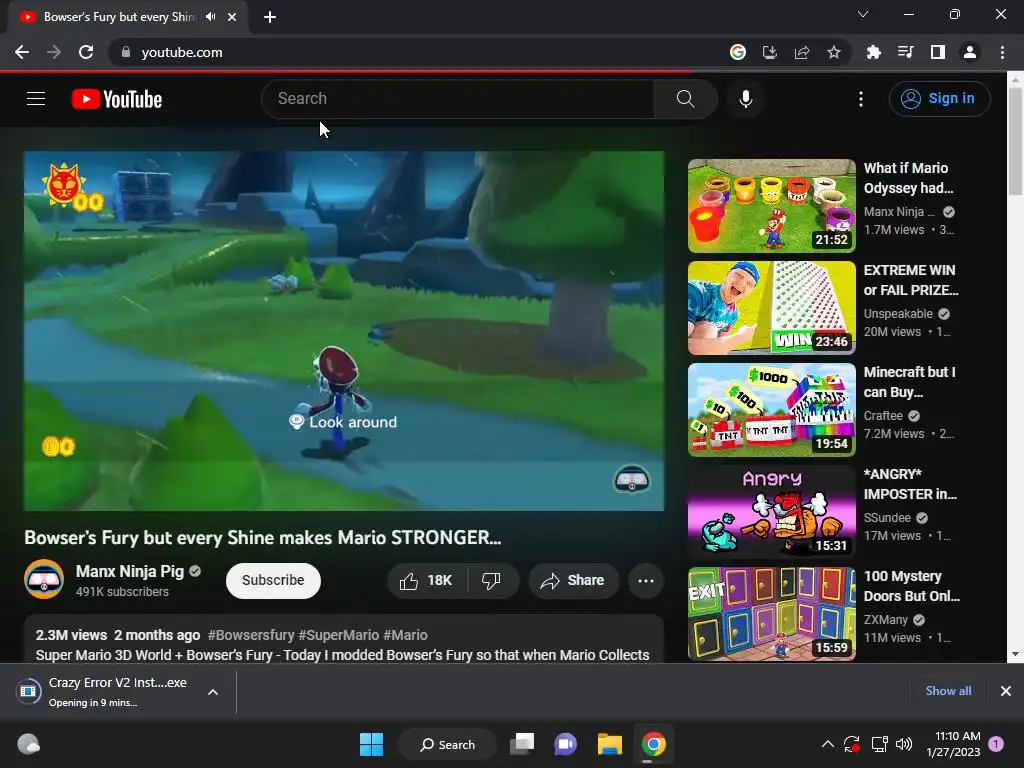Start voice search with microphone icon
Screen dimensions: 1024x768
click(745, 99)
